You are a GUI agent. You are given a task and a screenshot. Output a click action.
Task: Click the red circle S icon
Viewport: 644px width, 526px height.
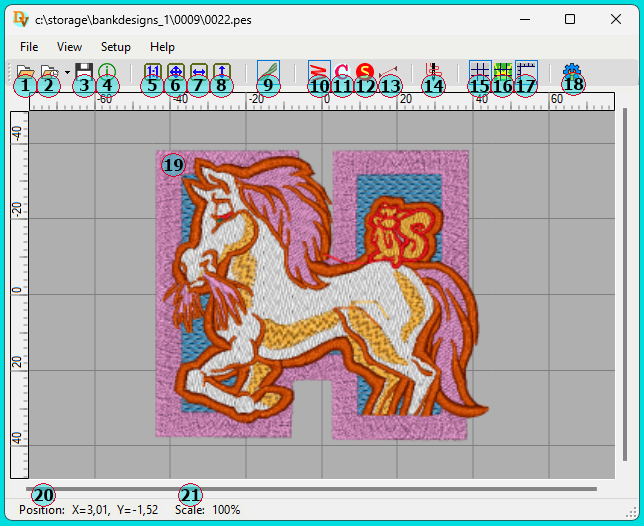(x=365, y=72)
